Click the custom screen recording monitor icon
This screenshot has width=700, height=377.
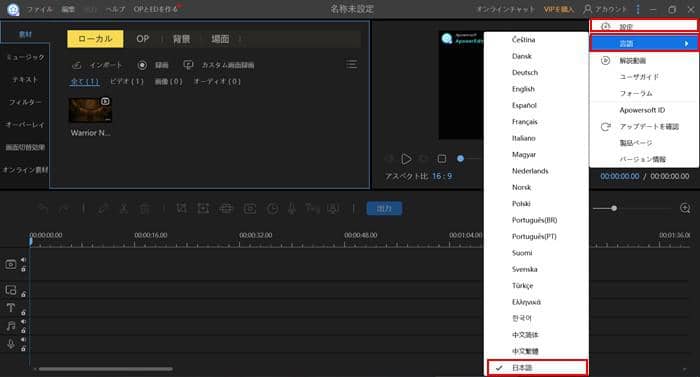point(188,65)
